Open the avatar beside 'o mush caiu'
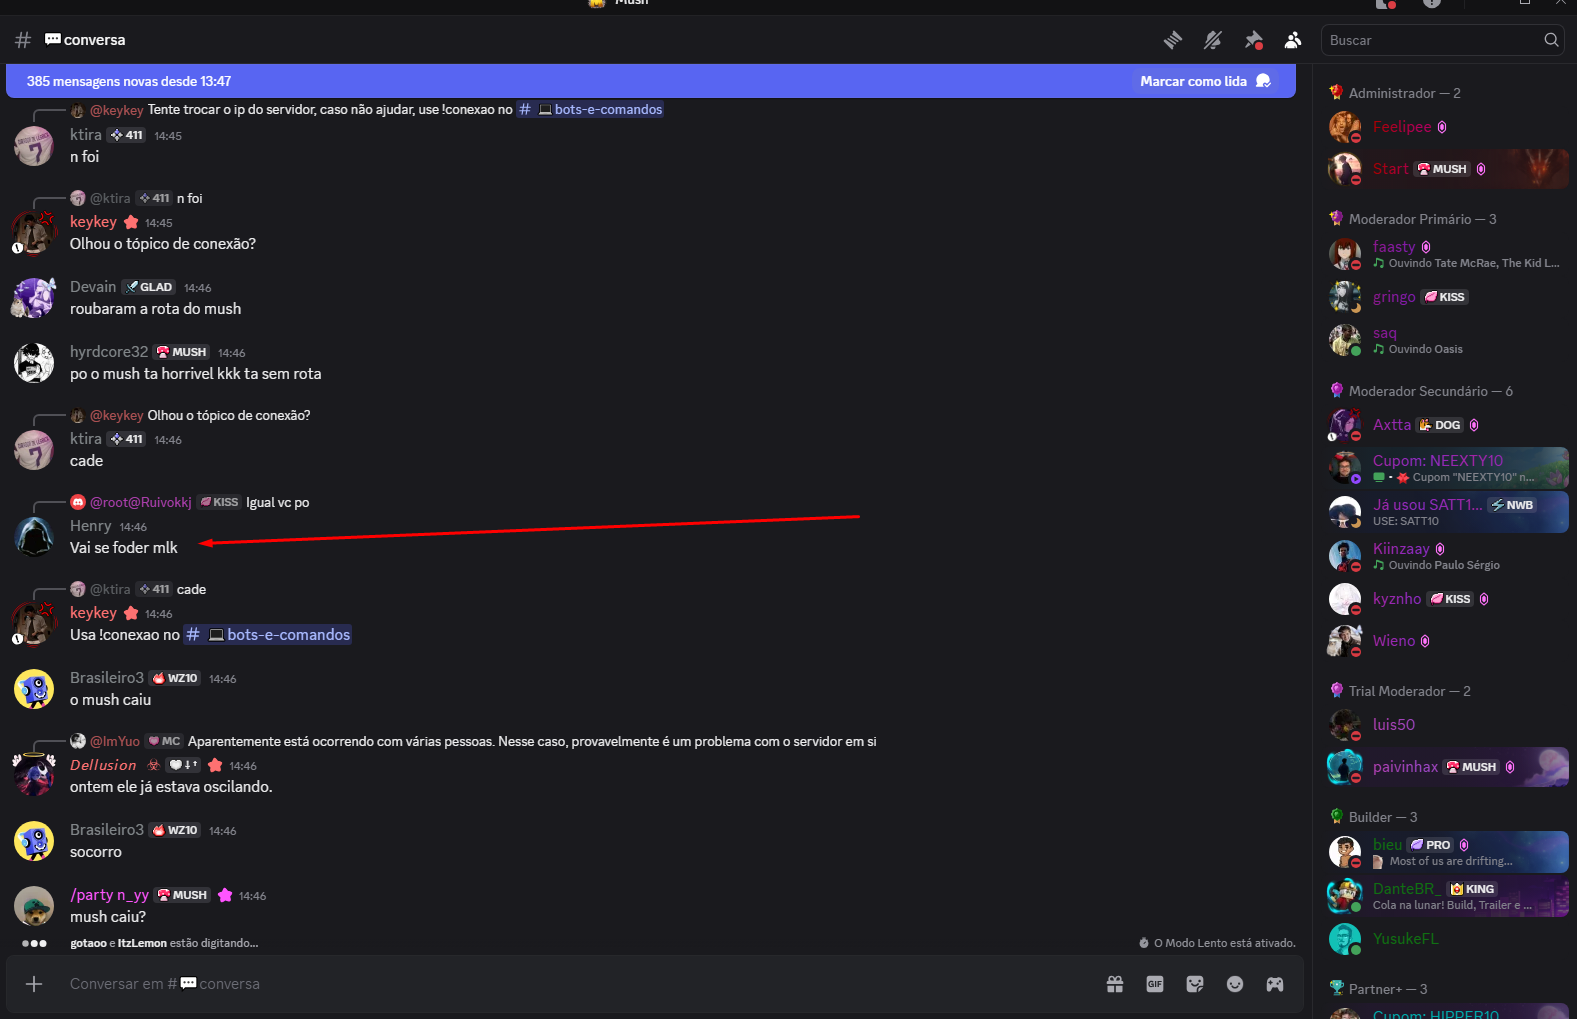This screenshot has width=1577, height=1019. [34, 689]
